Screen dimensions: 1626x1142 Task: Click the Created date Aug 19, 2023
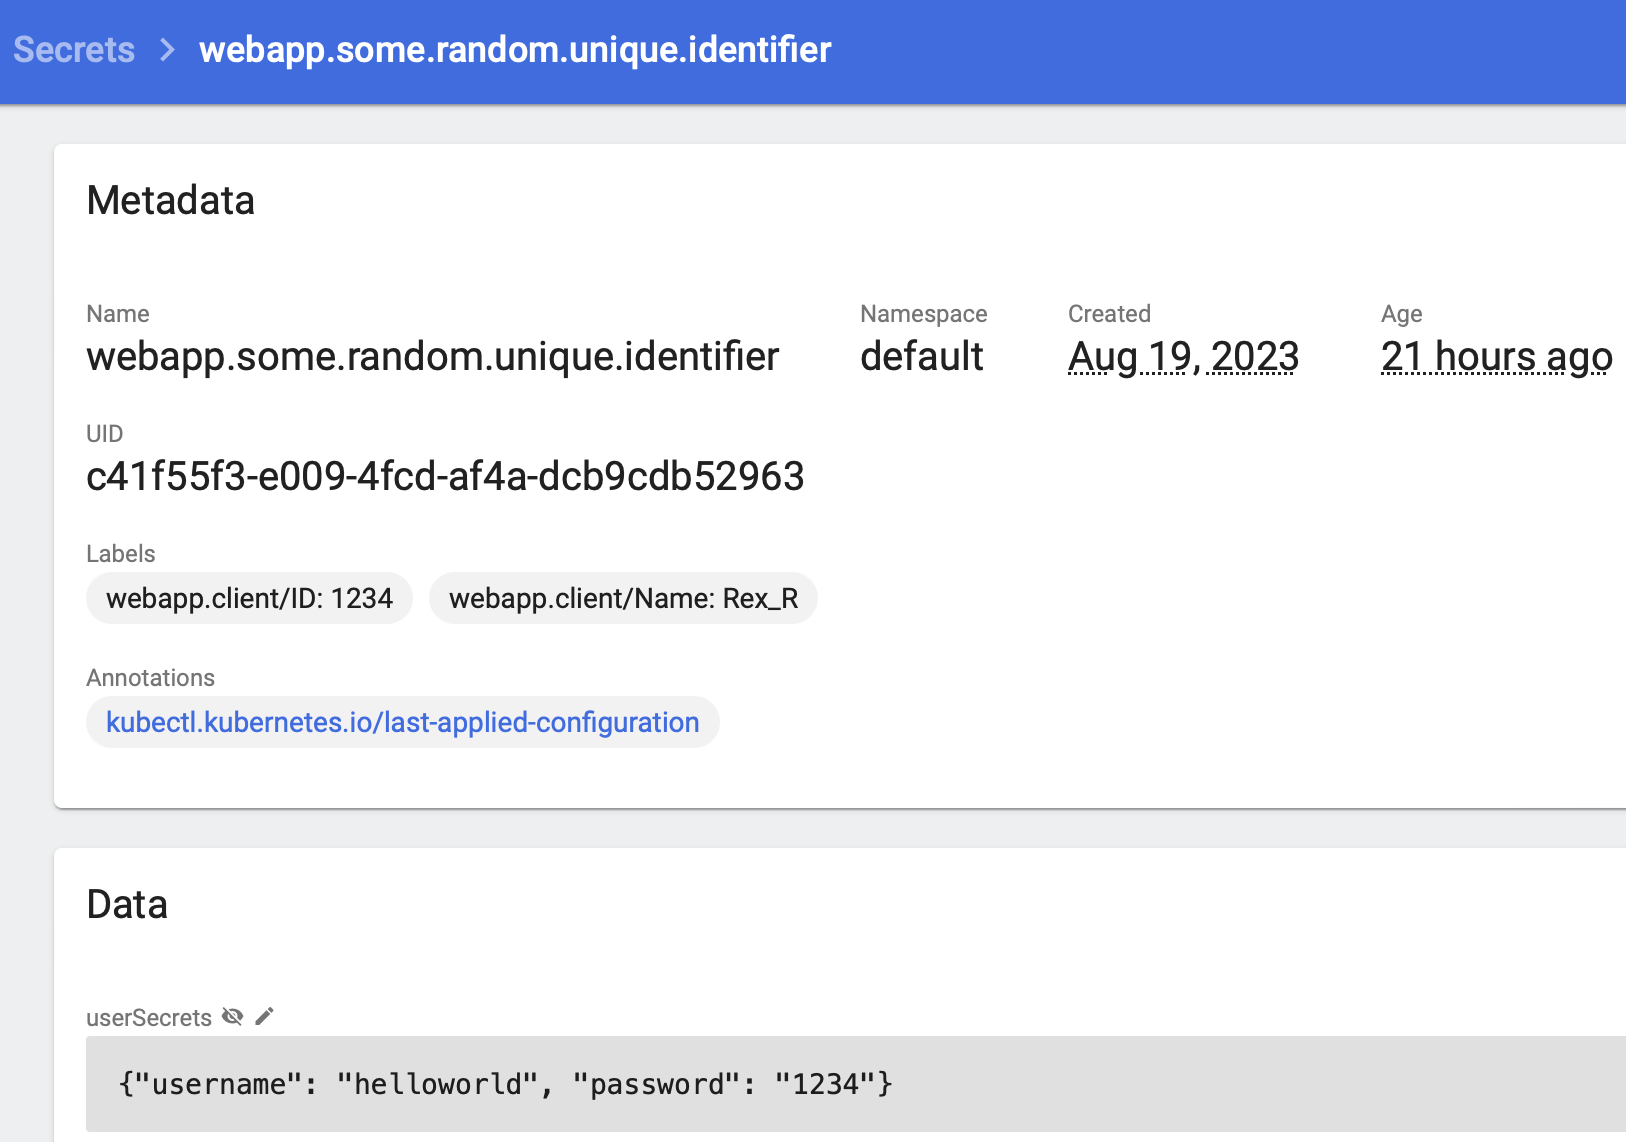coord(1183,356)
